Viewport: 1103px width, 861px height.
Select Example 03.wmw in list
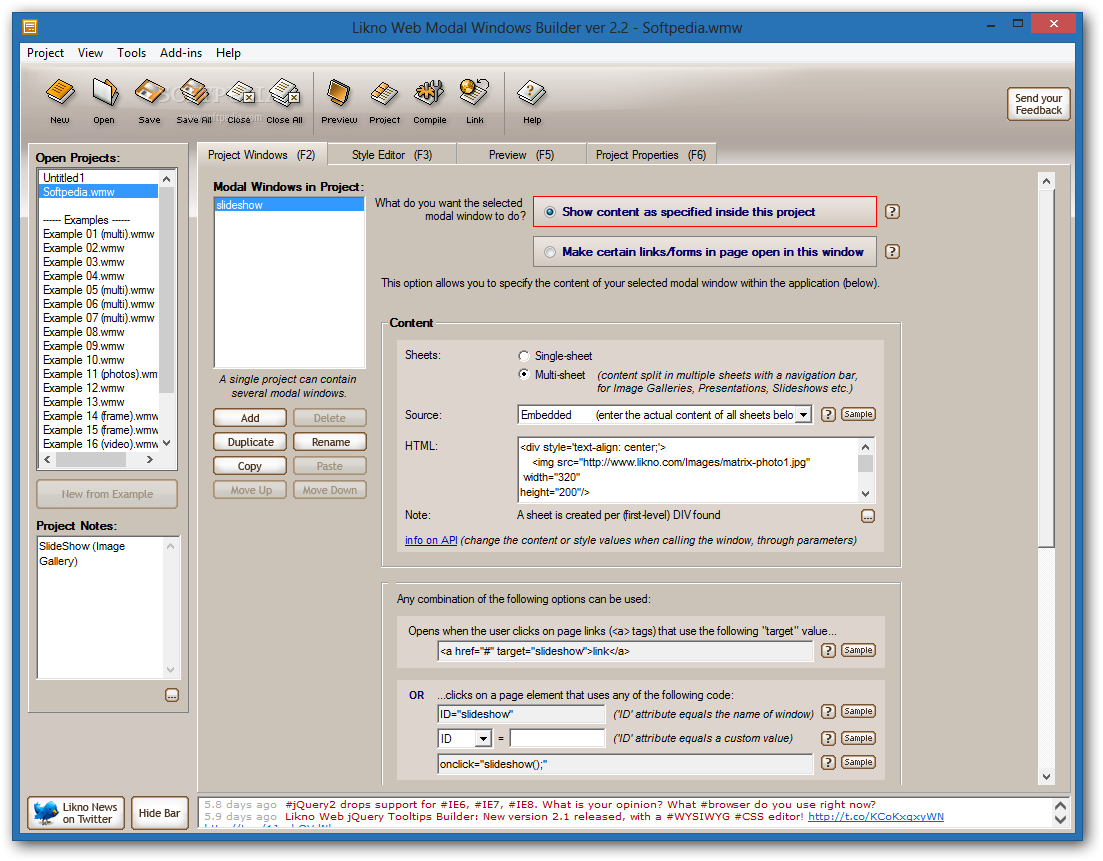(98, 262)
